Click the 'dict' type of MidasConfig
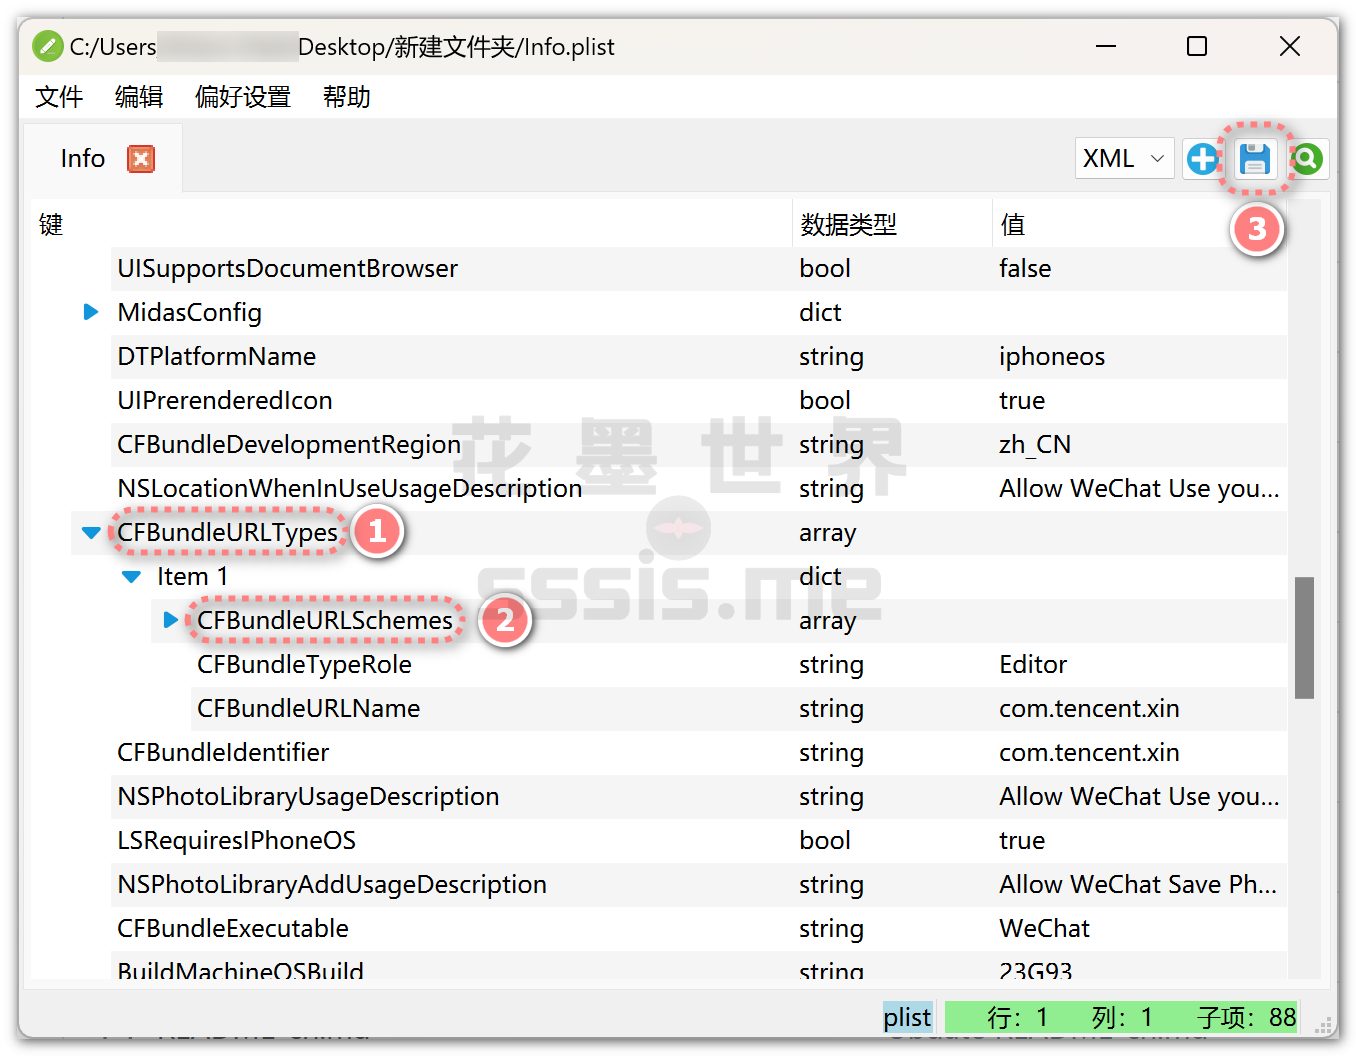Image resolution: width=1356 pixels, height=1056 pixels. [820, 312]
